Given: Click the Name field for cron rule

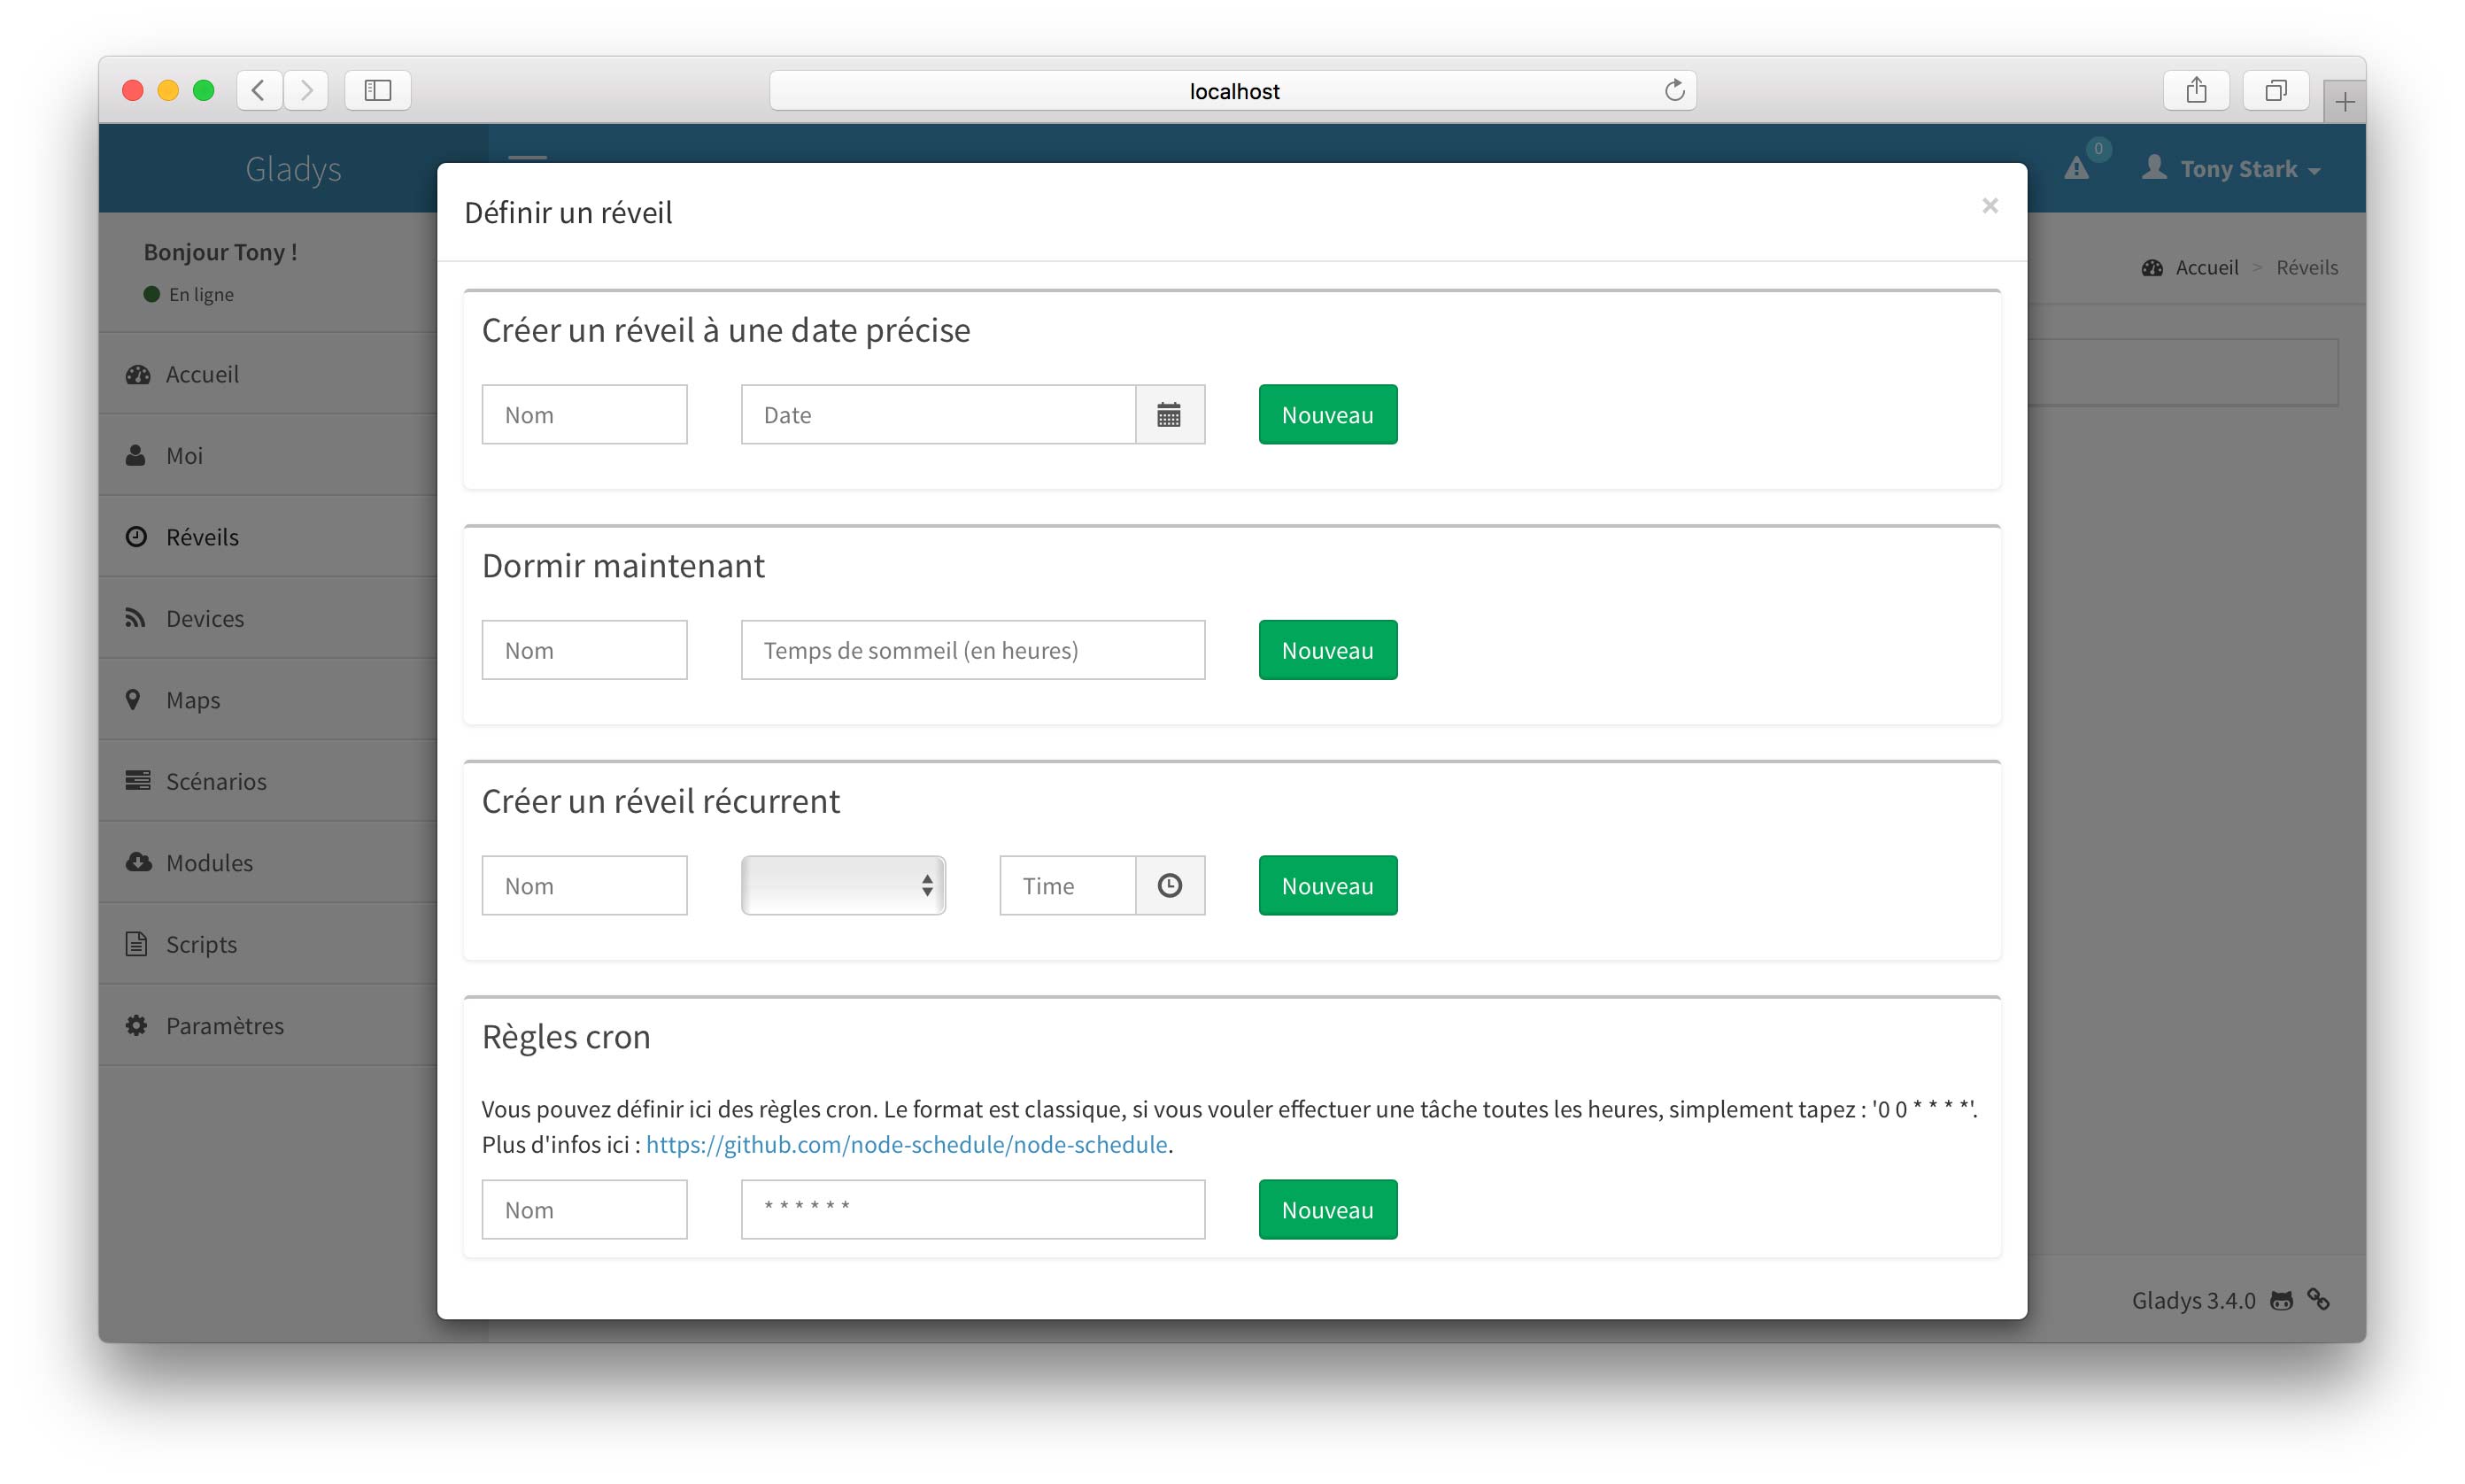Looking at the screenshot, I should coord(583,1208).
